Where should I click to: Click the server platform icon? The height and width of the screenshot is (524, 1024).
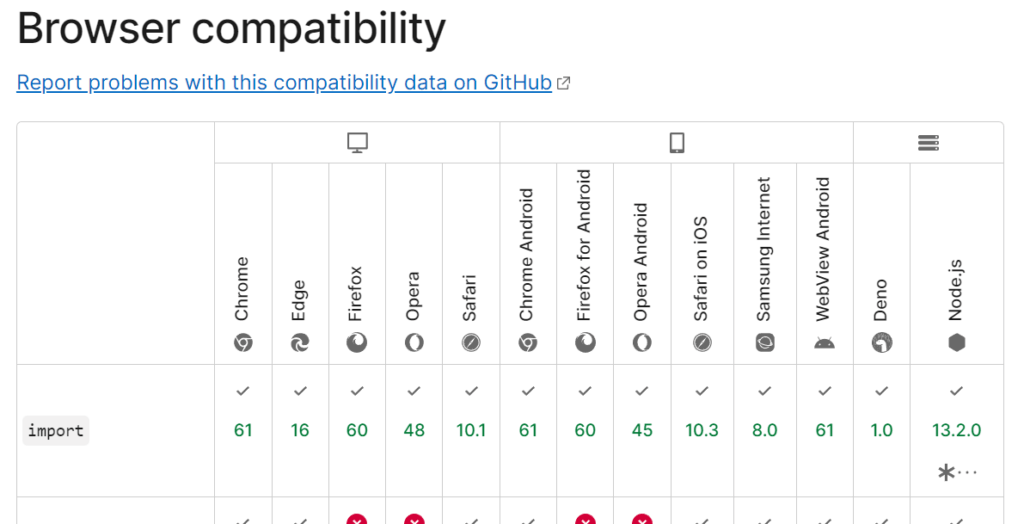(928, 143)
